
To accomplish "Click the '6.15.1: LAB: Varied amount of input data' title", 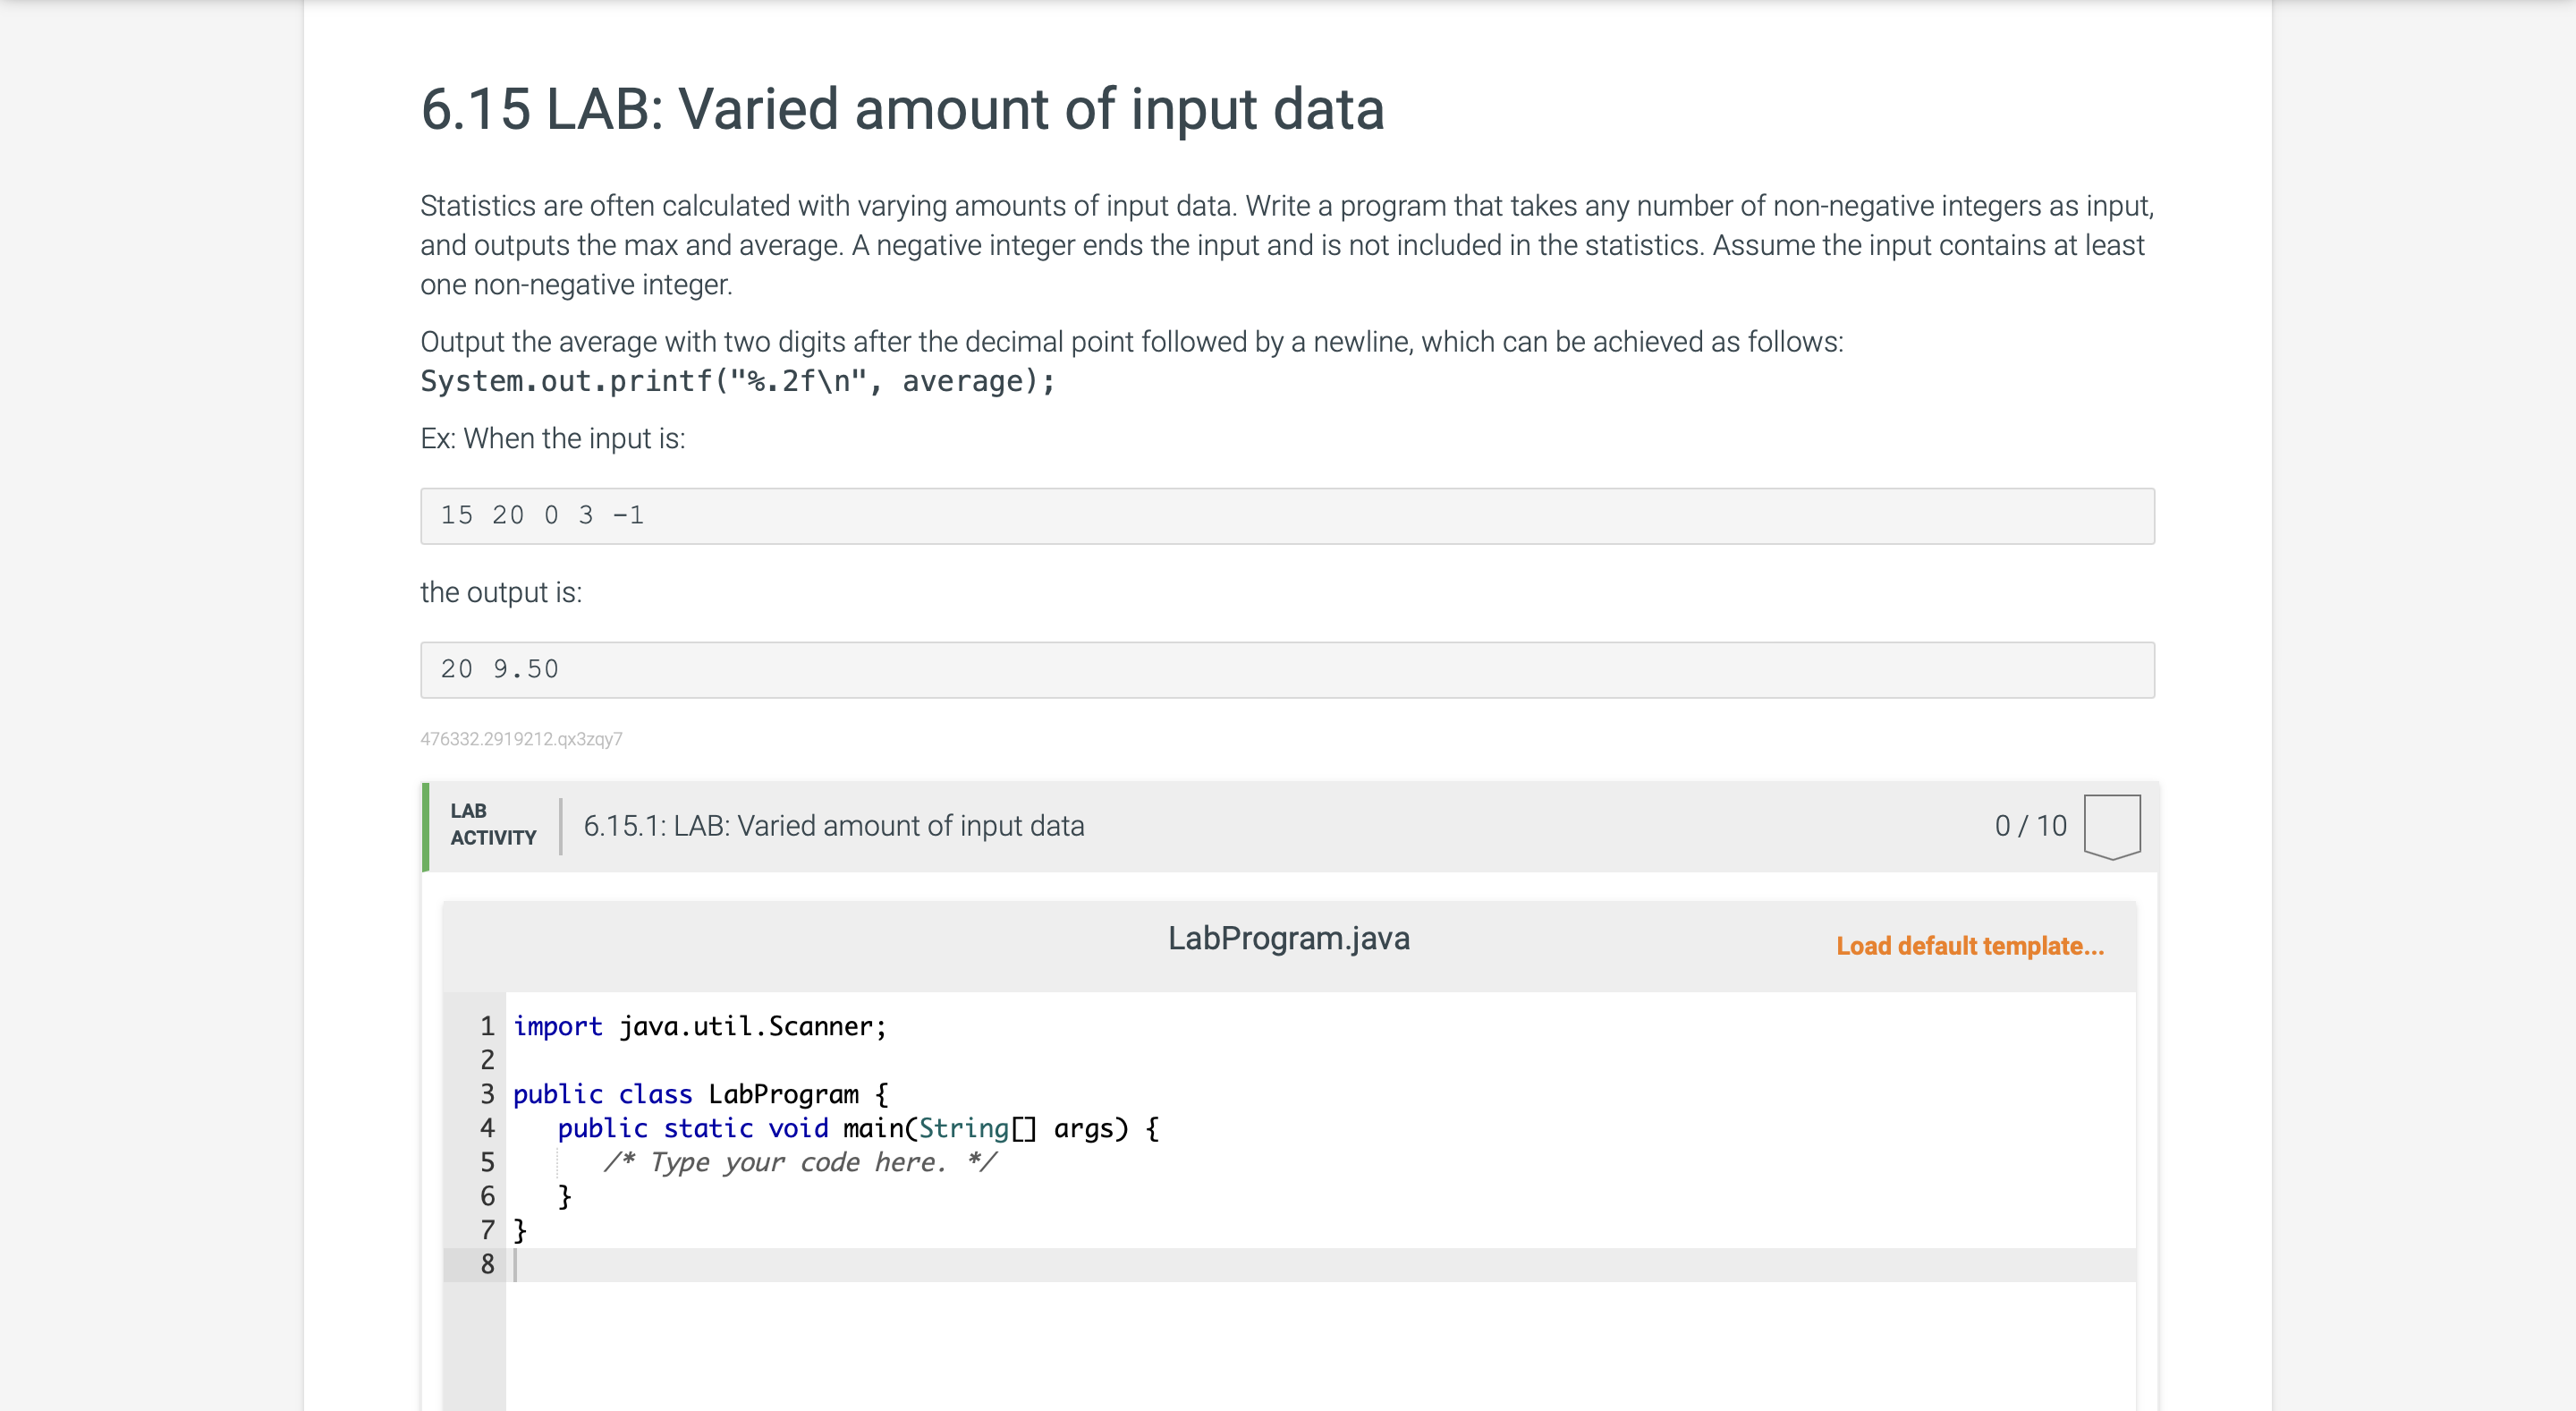I will [x=834, y=826].
